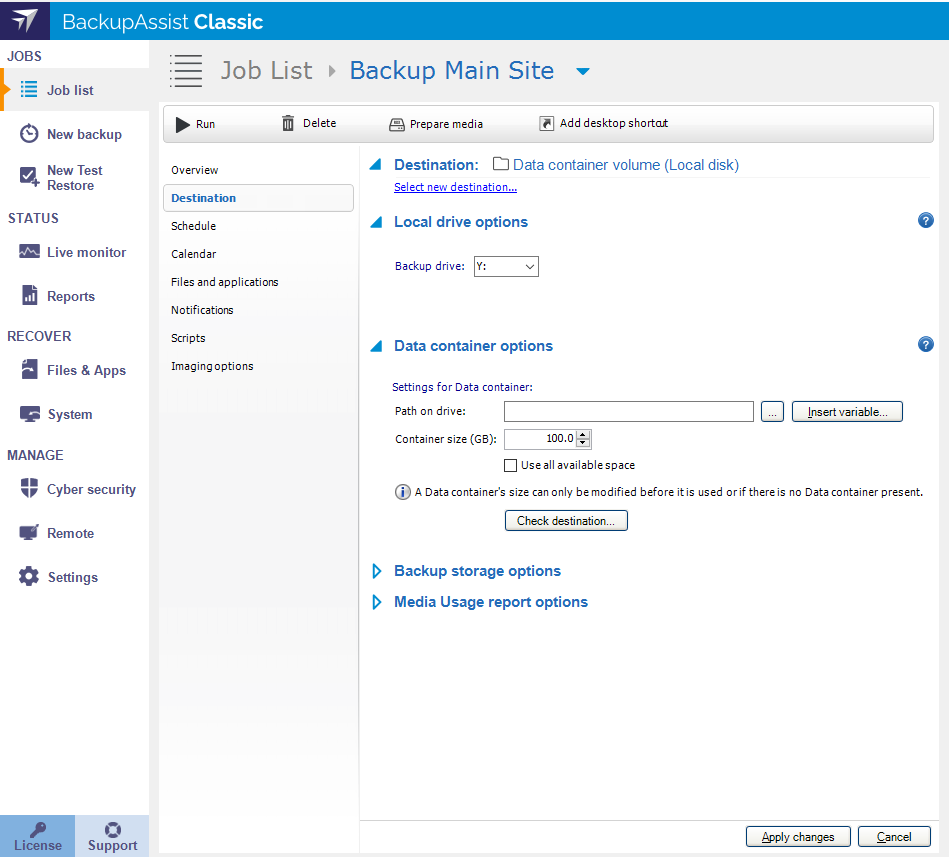Expand Media Usage report options section
The width and height of the screenshot is (949, 857).
377,602
